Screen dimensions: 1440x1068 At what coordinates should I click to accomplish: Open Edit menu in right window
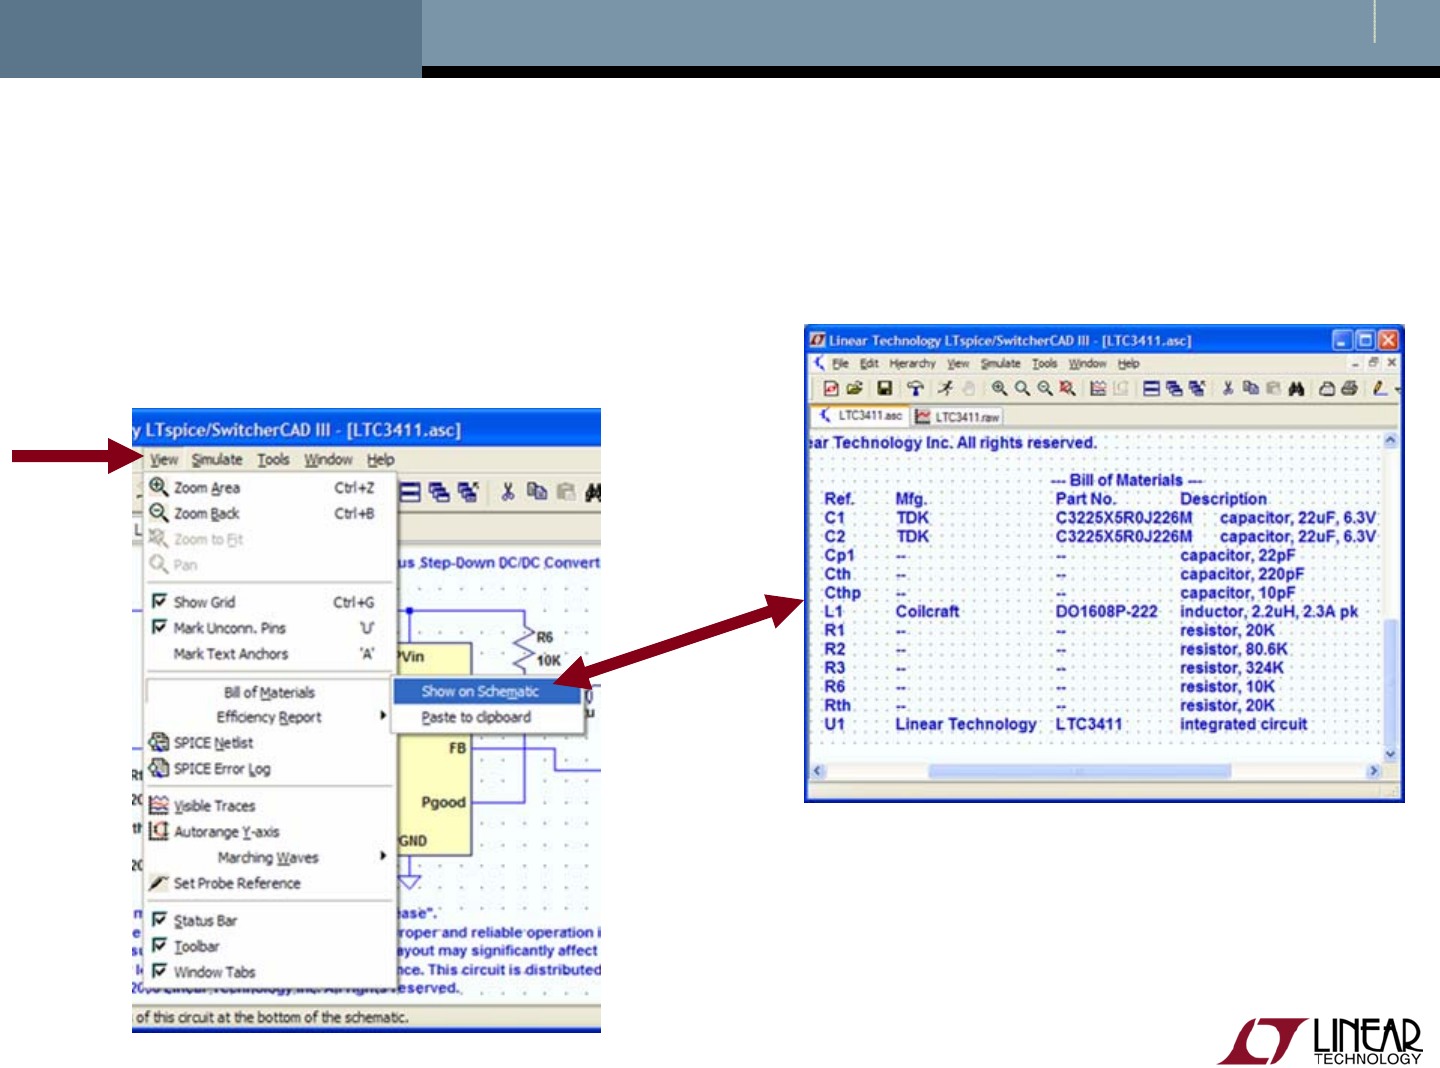tap(869, 364)
